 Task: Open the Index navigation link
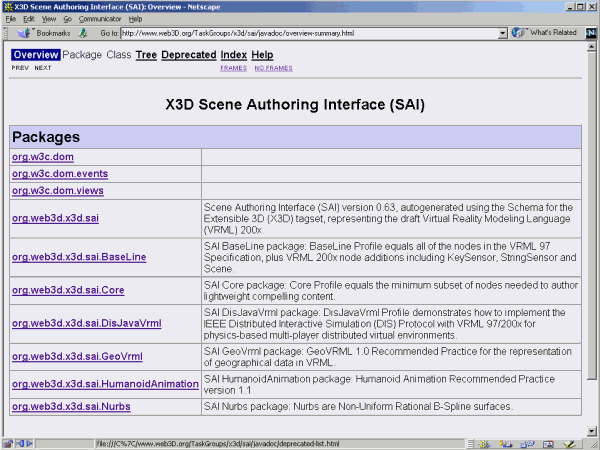click(233, 55)
